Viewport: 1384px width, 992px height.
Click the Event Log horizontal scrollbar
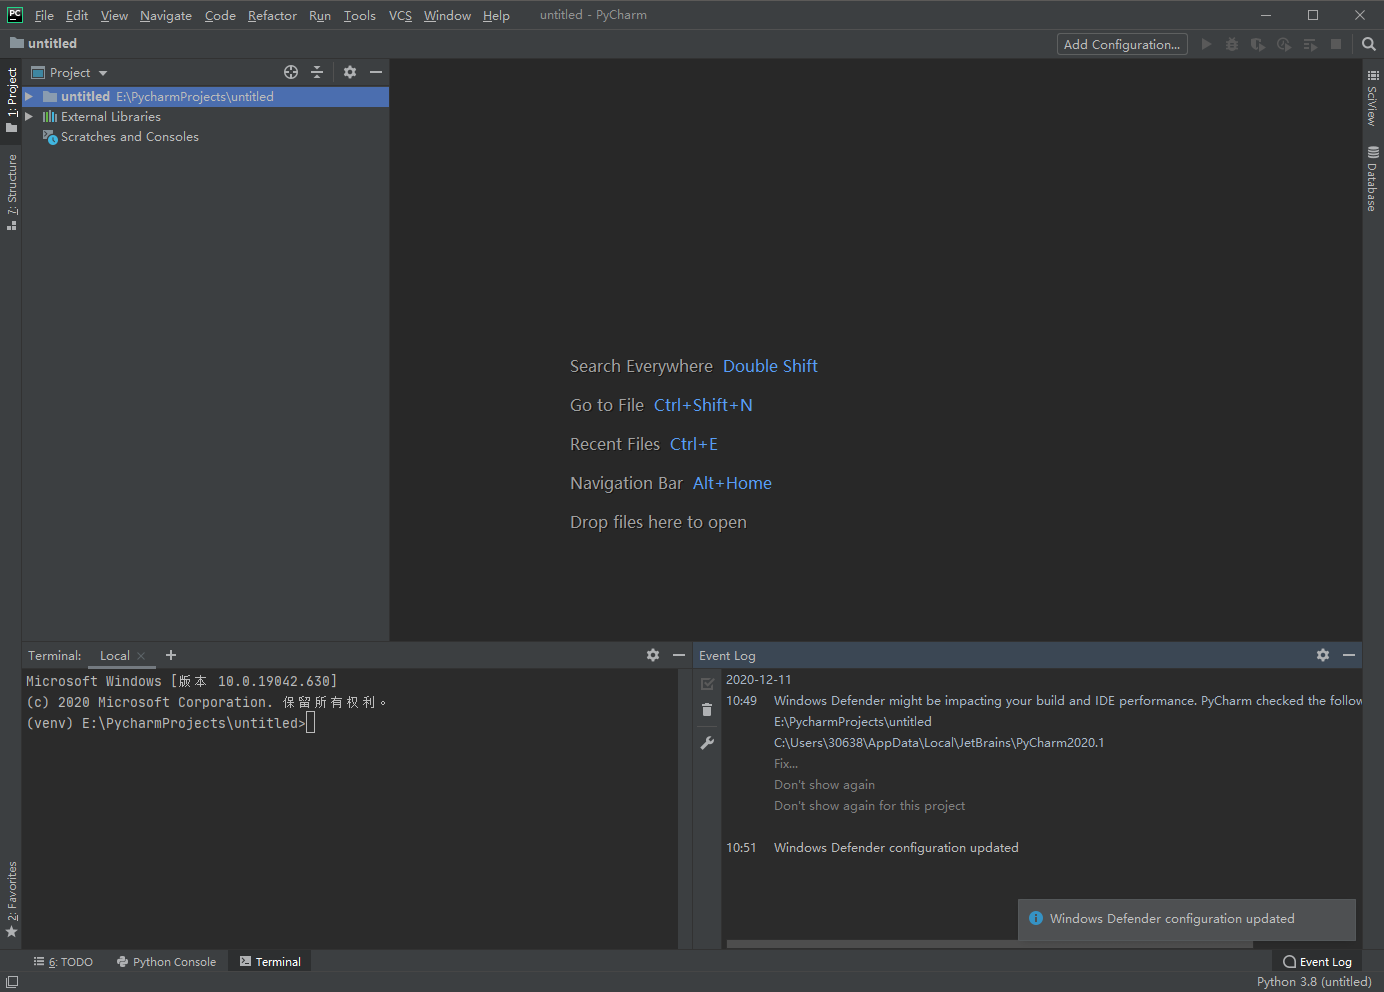[989, 944]
